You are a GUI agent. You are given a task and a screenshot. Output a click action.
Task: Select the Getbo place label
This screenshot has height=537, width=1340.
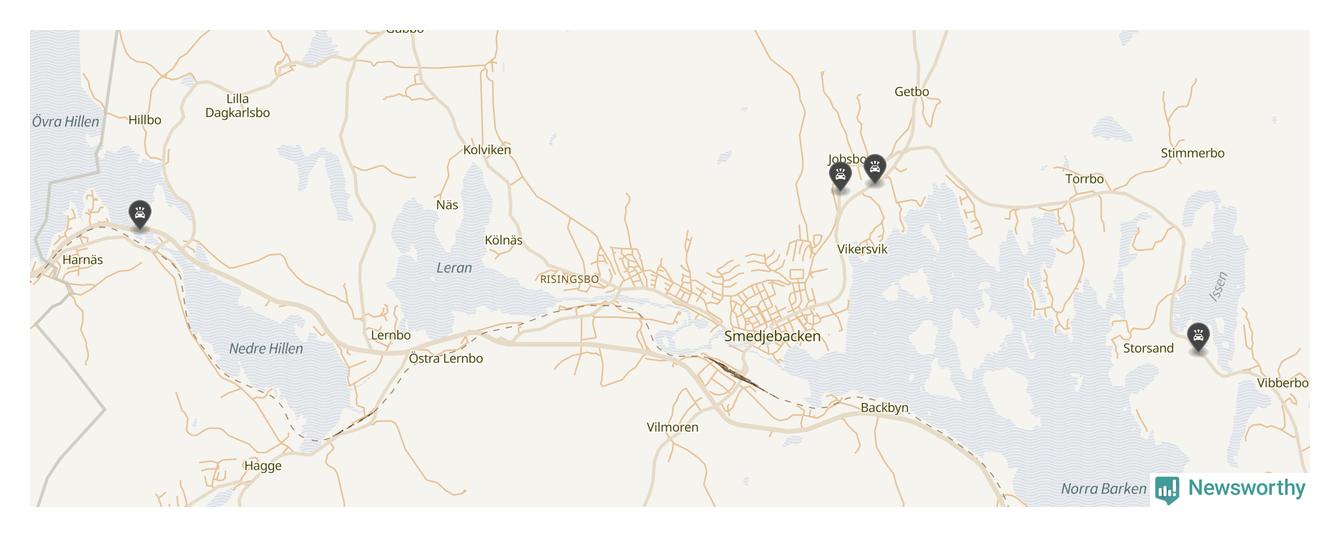(911, 92)
